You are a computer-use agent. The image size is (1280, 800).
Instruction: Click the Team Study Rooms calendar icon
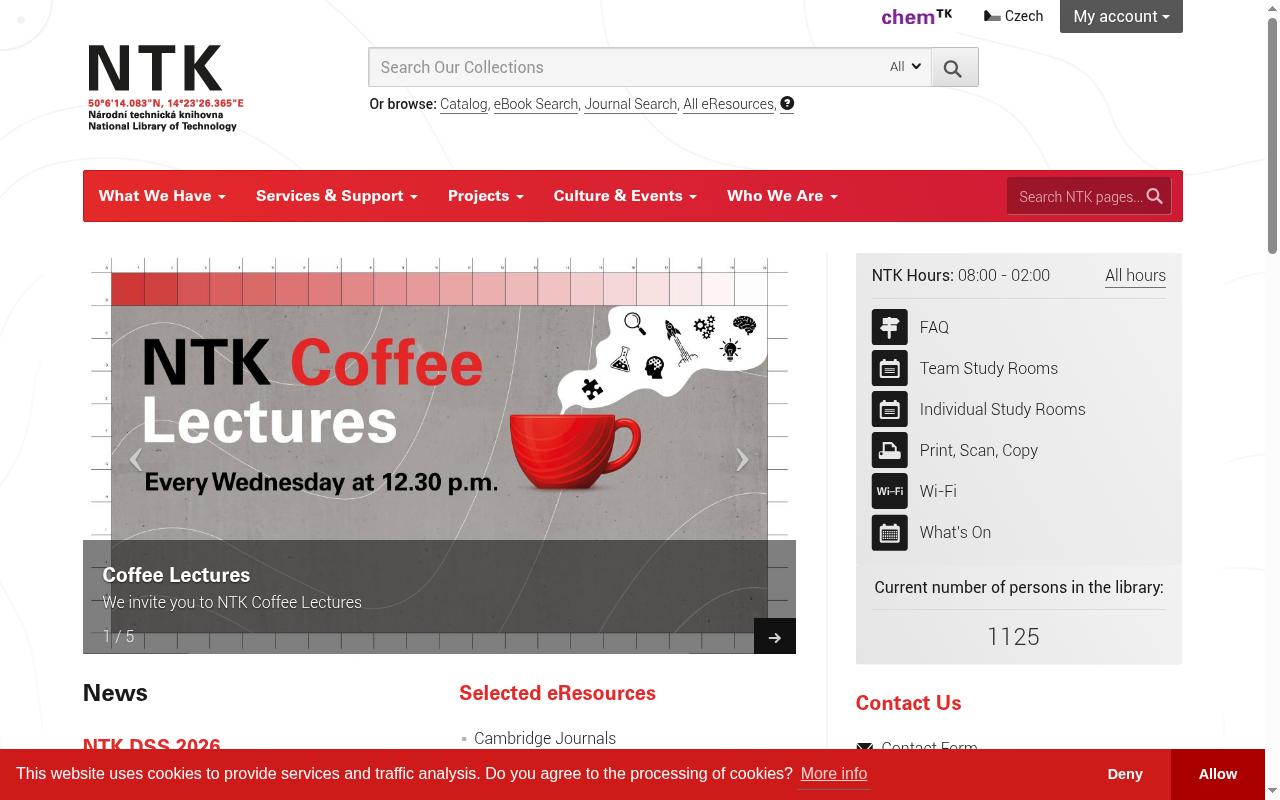coord(889,369)
